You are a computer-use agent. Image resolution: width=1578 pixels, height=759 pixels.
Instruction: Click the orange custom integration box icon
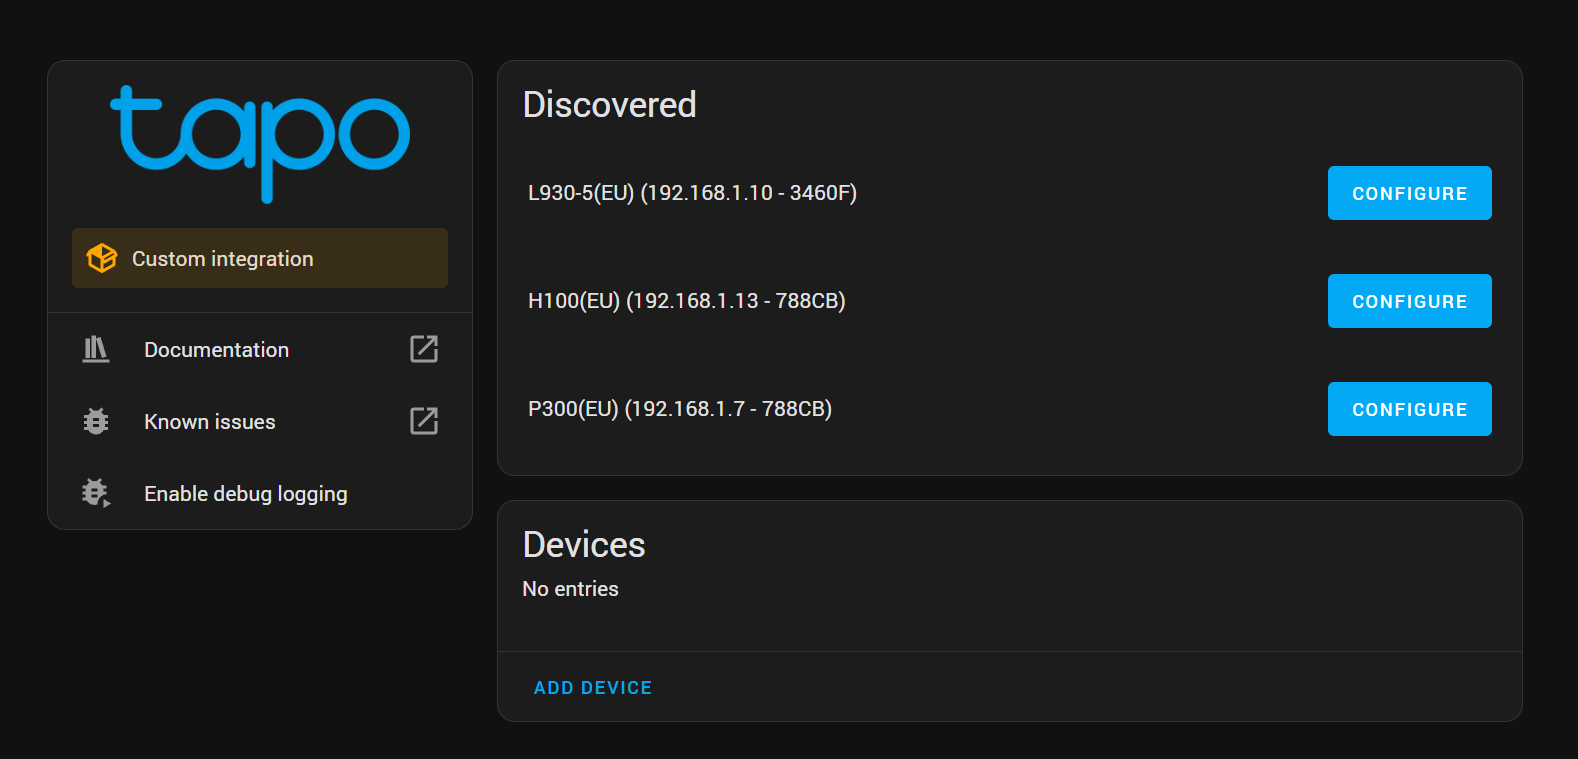102,258
